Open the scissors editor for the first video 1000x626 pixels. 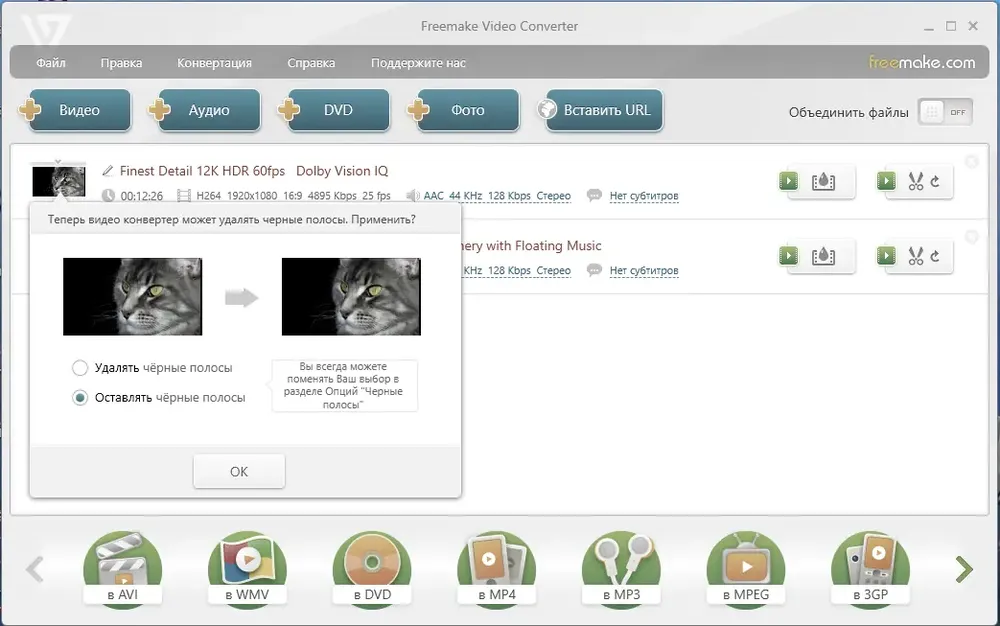click(915, 182)
